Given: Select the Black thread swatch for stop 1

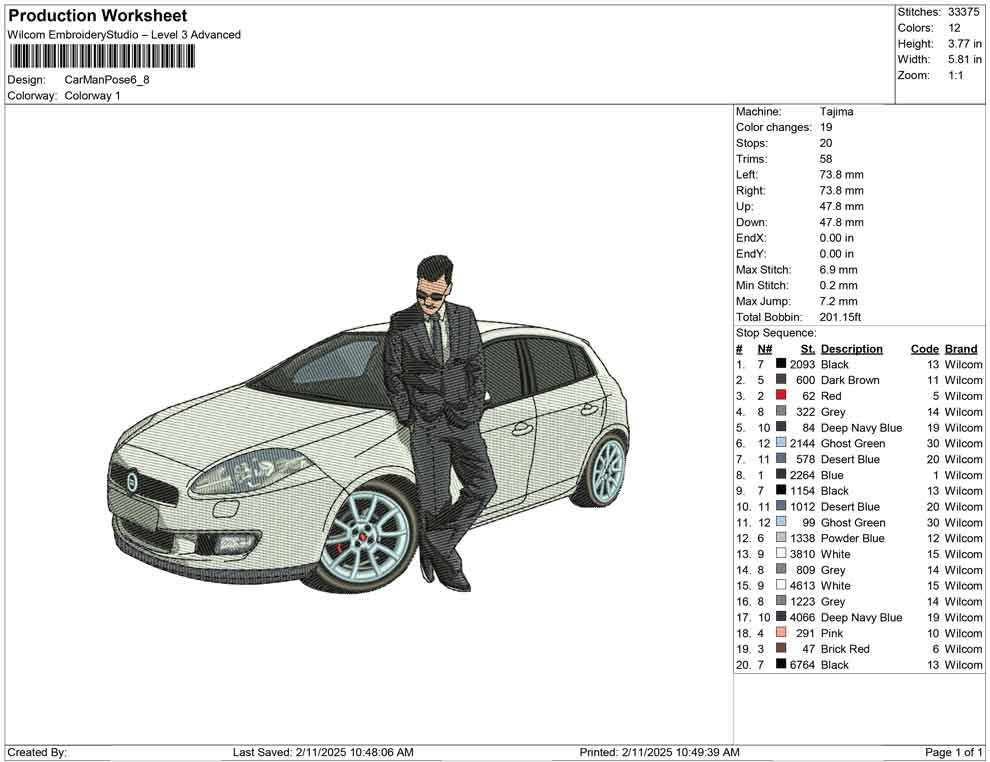Looking at the screenshot, I should coord(779,365).
